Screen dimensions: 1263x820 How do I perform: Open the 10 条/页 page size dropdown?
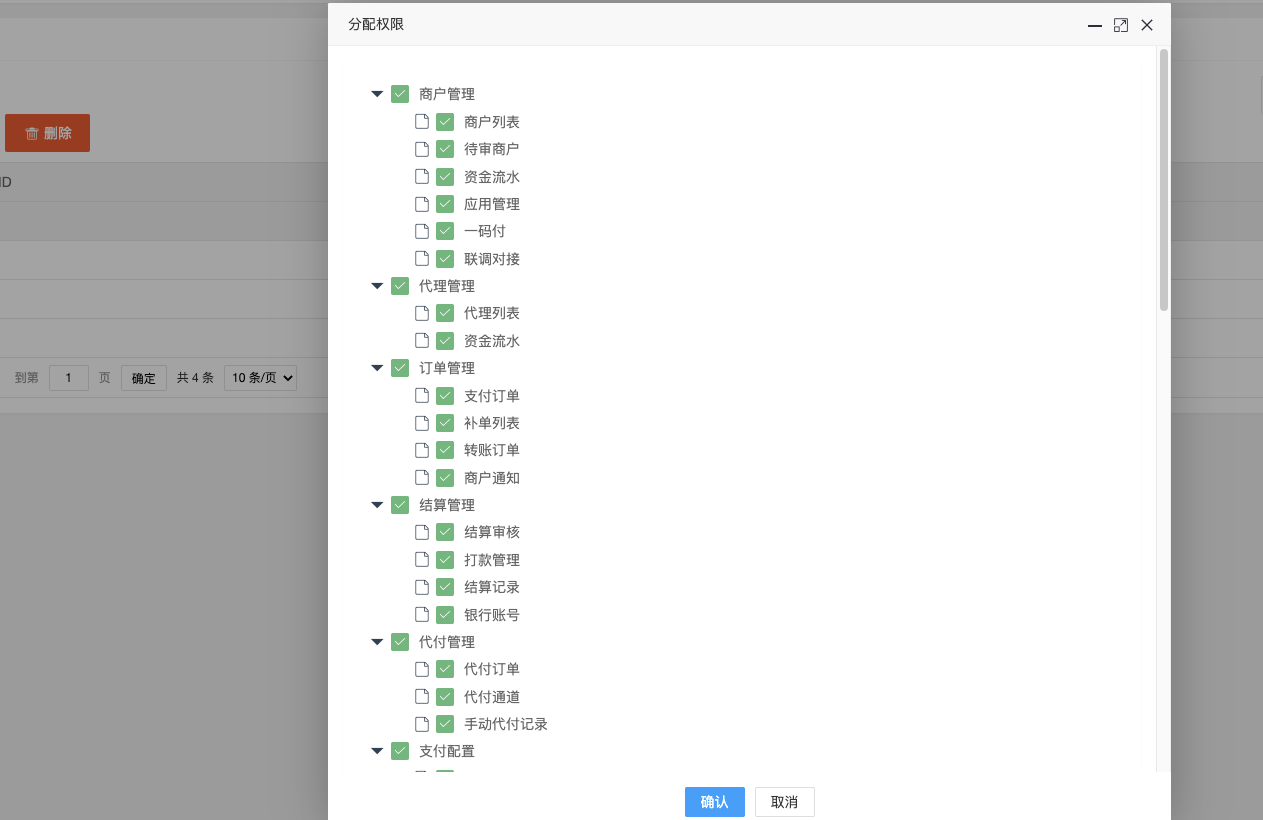tap(260, 378)
